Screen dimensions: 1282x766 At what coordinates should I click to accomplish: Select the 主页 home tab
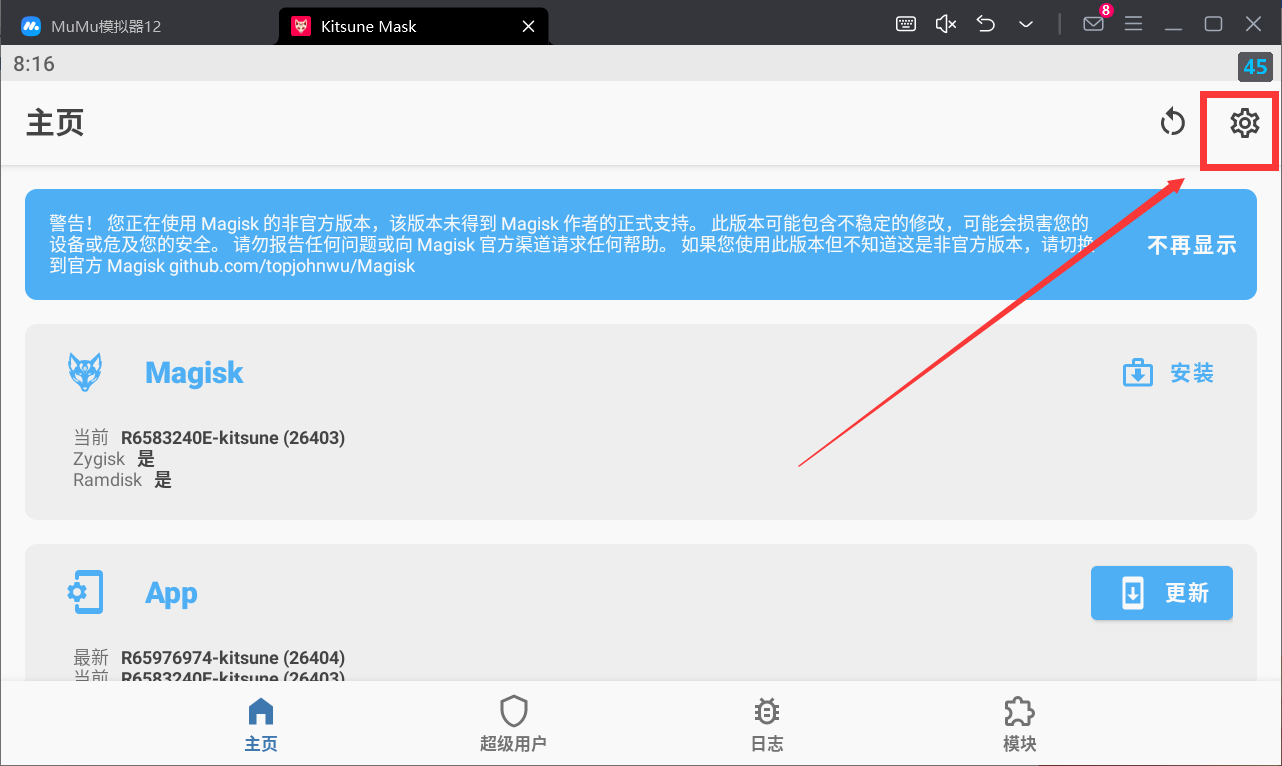point(260,725)
